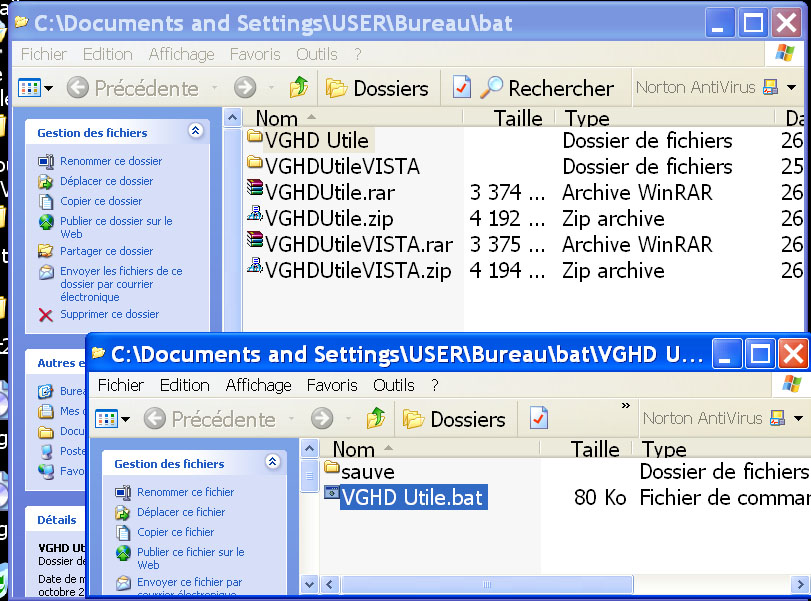Open Outils menu in front window
Screen dimensions: 811x601
tap(394, 385)
